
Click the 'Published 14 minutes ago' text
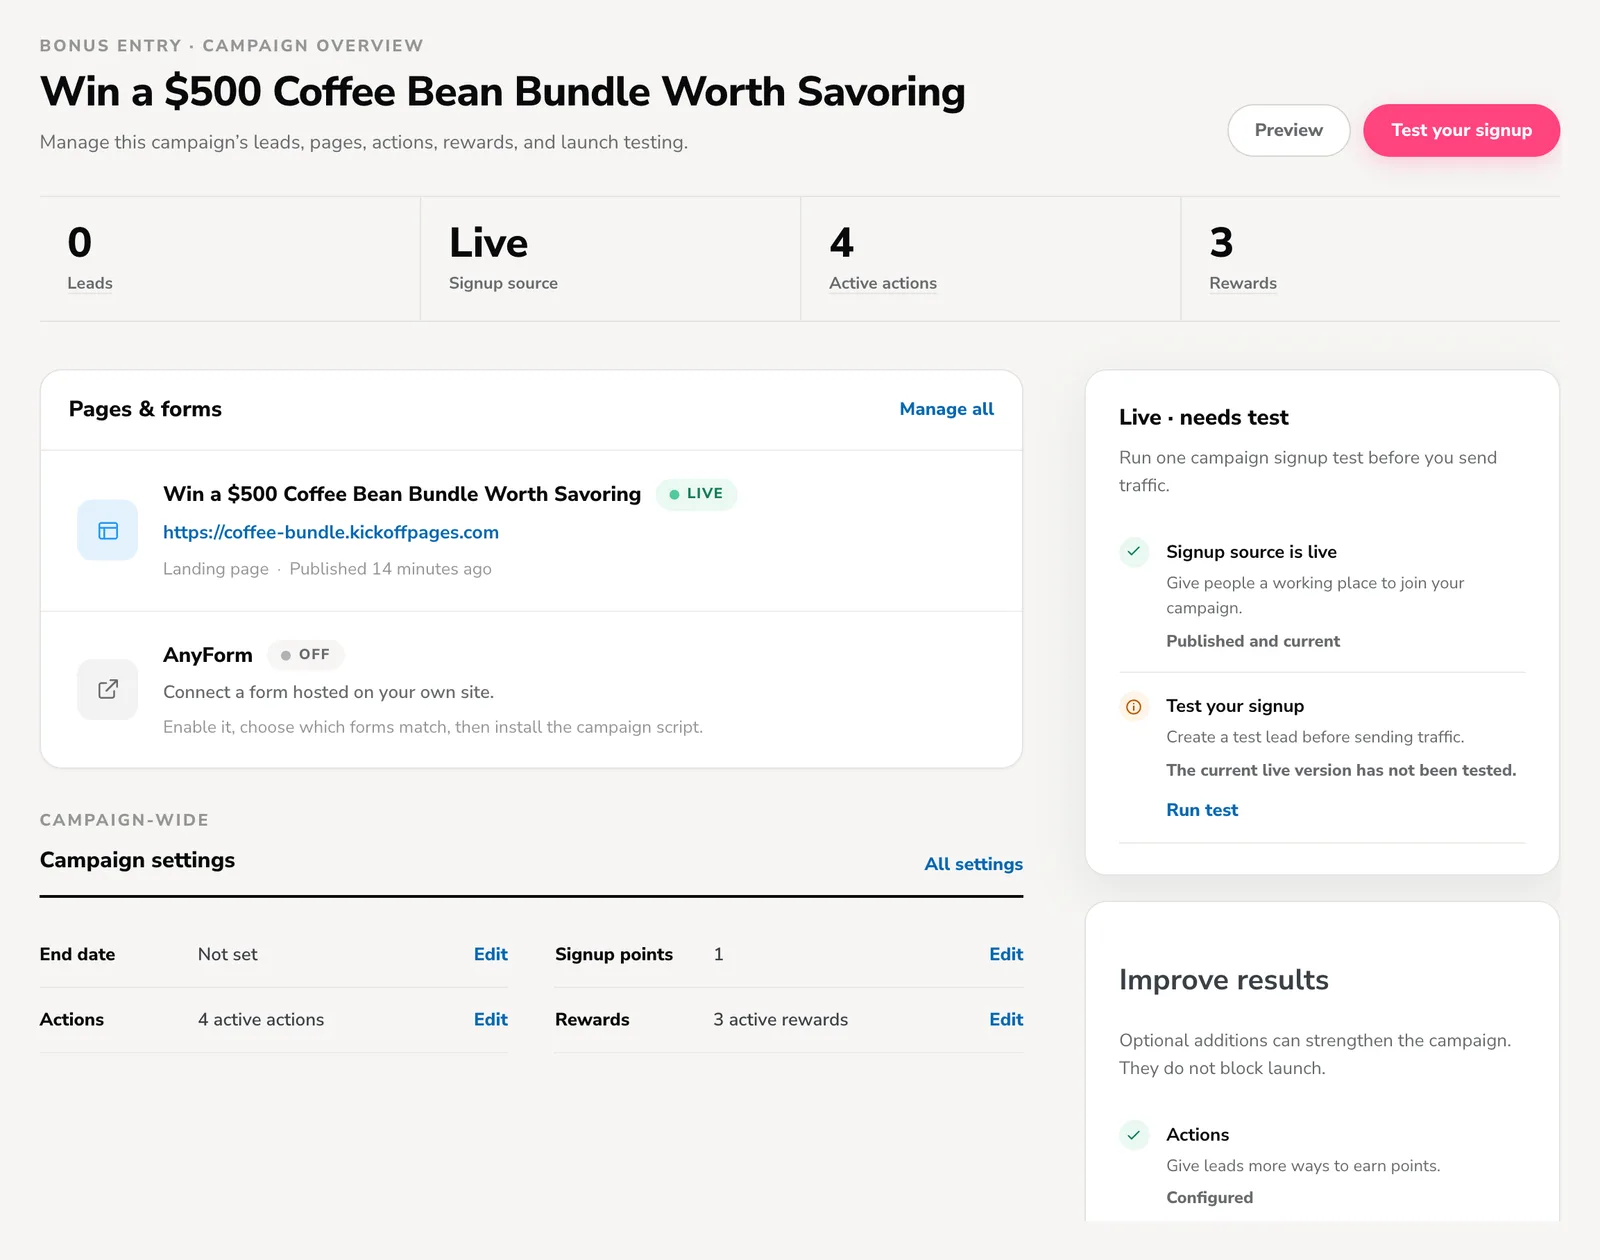[x=390, y=569]
